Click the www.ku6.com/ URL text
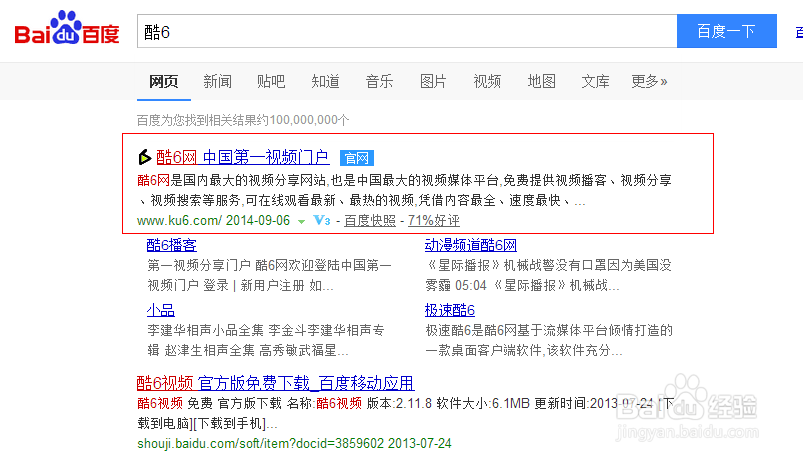803x460 pixels. (x=179, y=221)
